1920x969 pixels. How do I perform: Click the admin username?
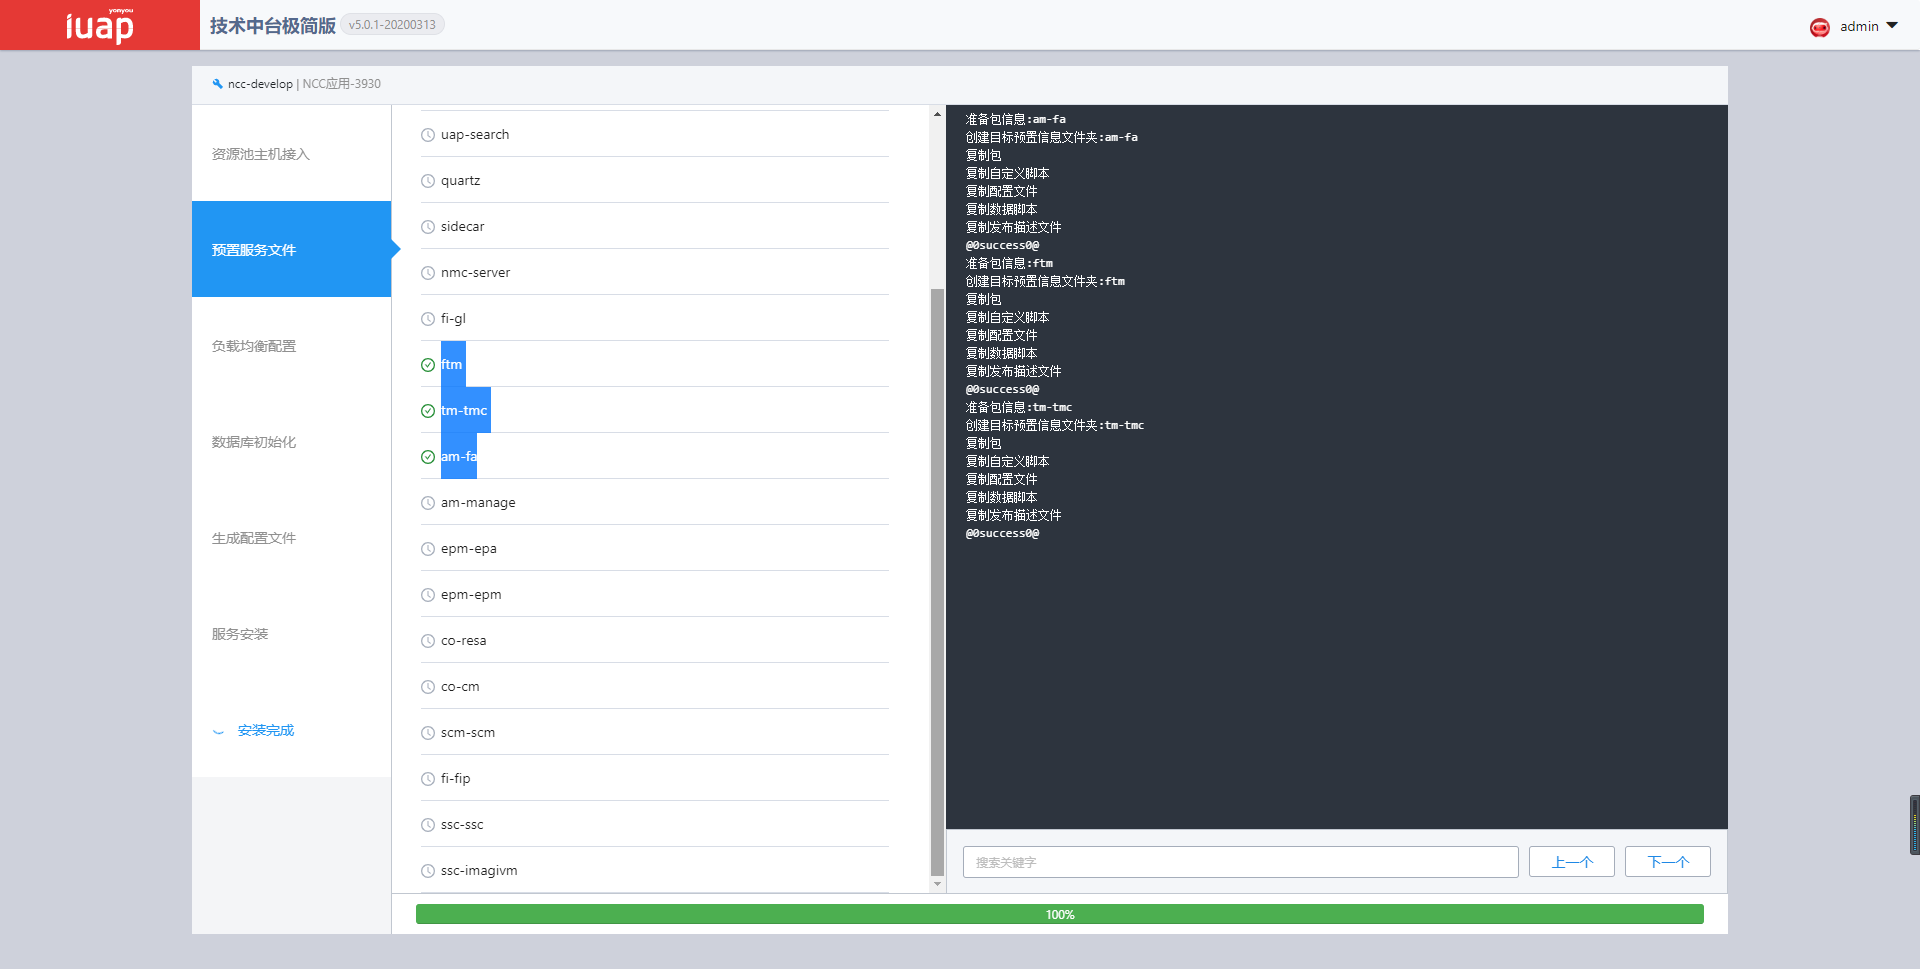tap(1859, 27)
